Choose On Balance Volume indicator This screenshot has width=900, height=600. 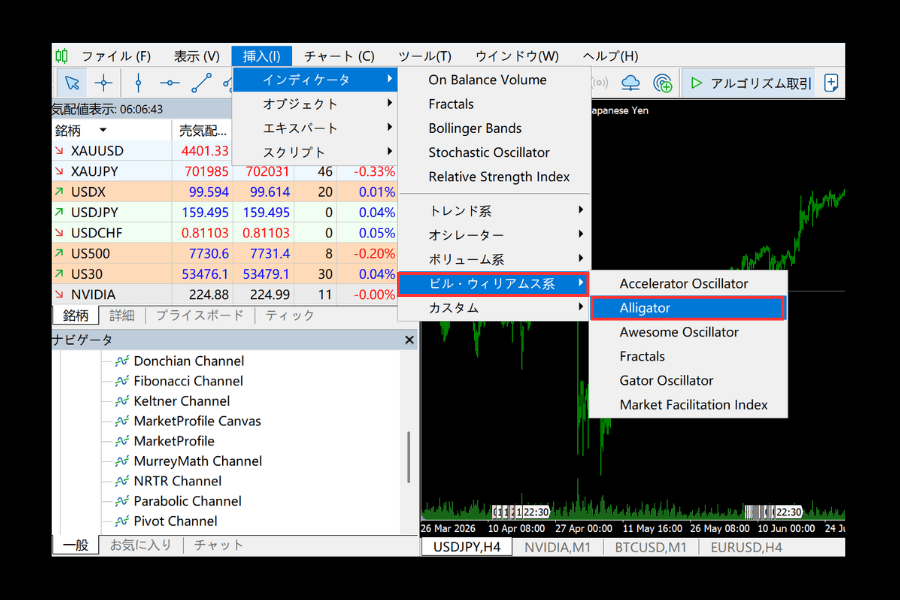coord(487,80)
